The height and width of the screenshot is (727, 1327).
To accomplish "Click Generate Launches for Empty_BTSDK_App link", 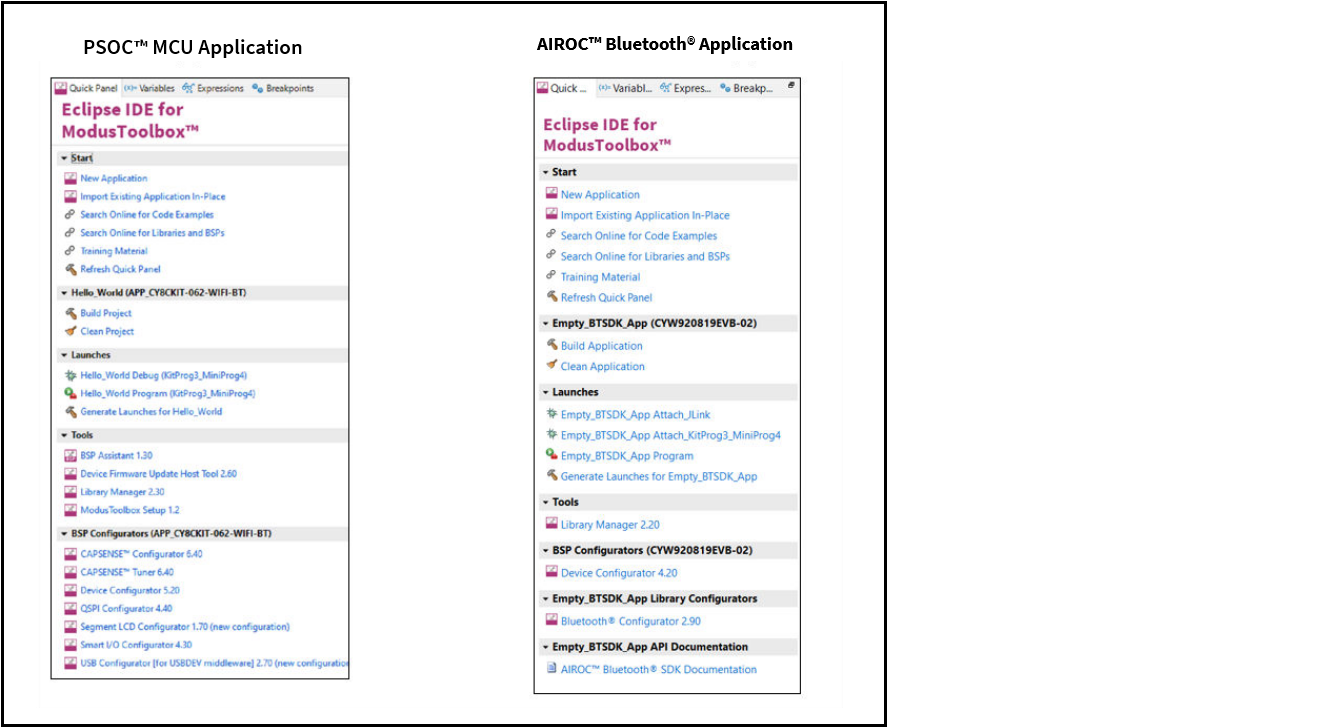I will [x=658, y=477].
